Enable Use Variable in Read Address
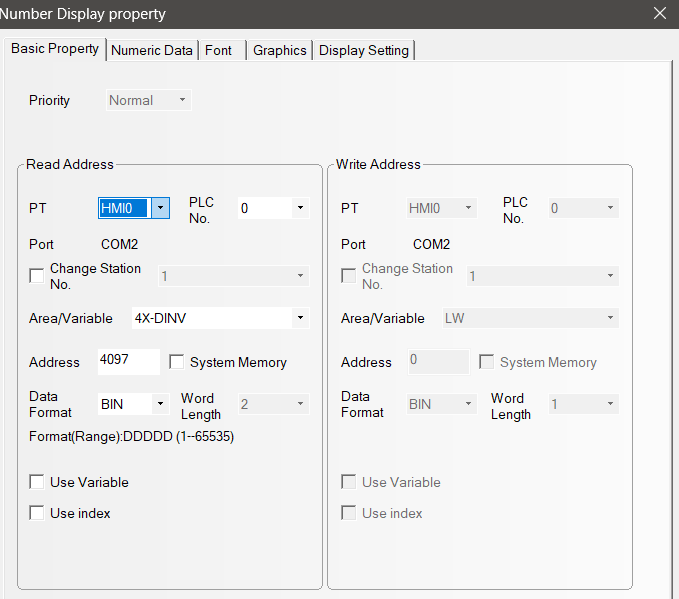Image resolution: width=679 pixels, height=599 pixels. pos(37,482)
